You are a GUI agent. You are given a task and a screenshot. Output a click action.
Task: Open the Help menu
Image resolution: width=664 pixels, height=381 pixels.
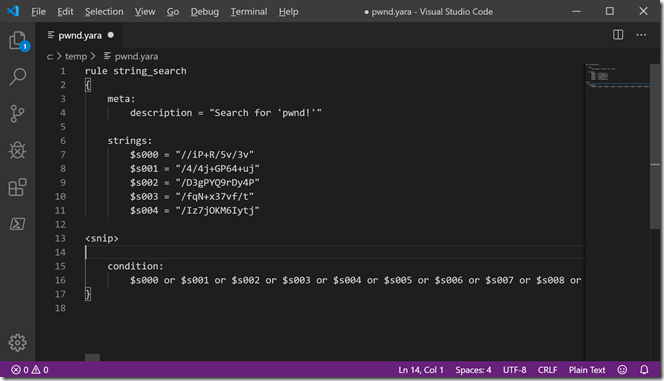288,12
